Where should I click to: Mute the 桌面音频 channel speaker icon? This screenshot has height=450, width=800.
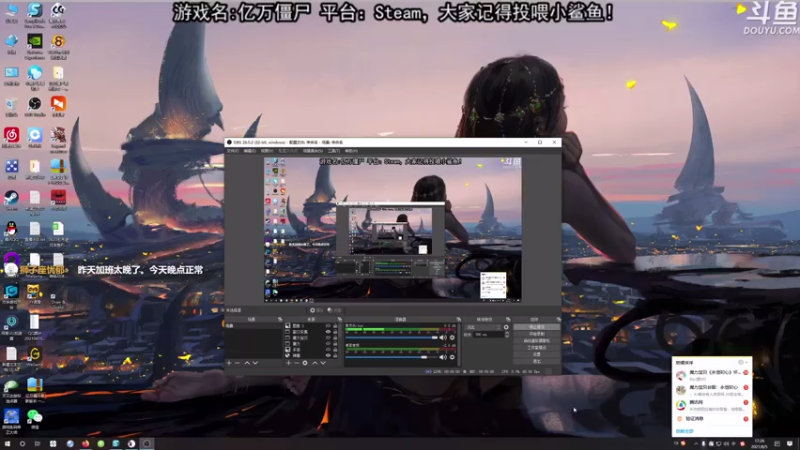443,357
